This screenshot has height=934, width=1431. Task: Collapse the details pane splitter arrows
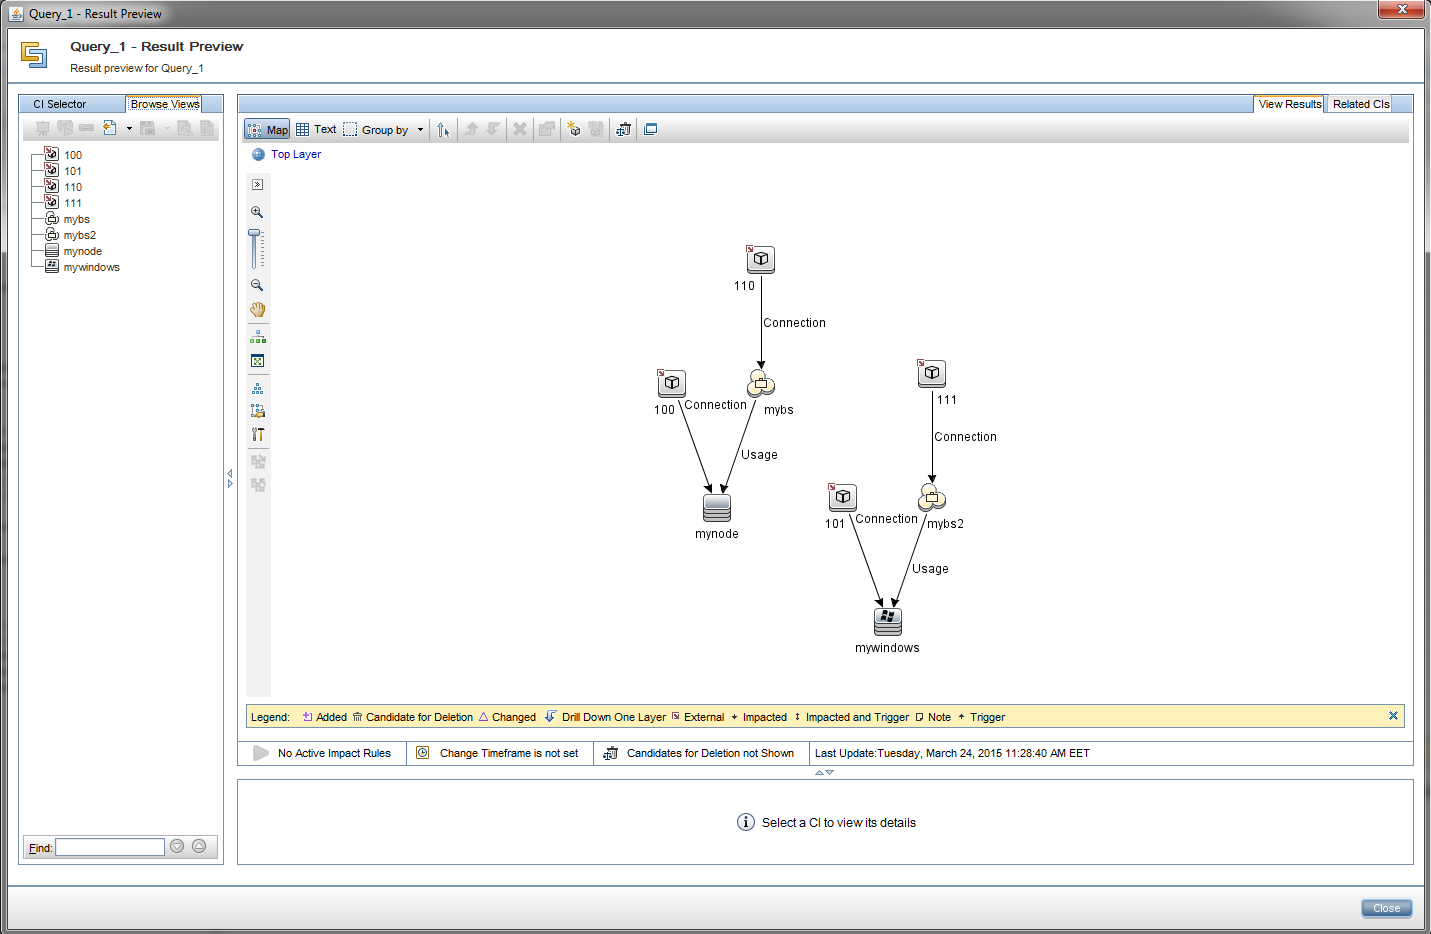[824, 772]
